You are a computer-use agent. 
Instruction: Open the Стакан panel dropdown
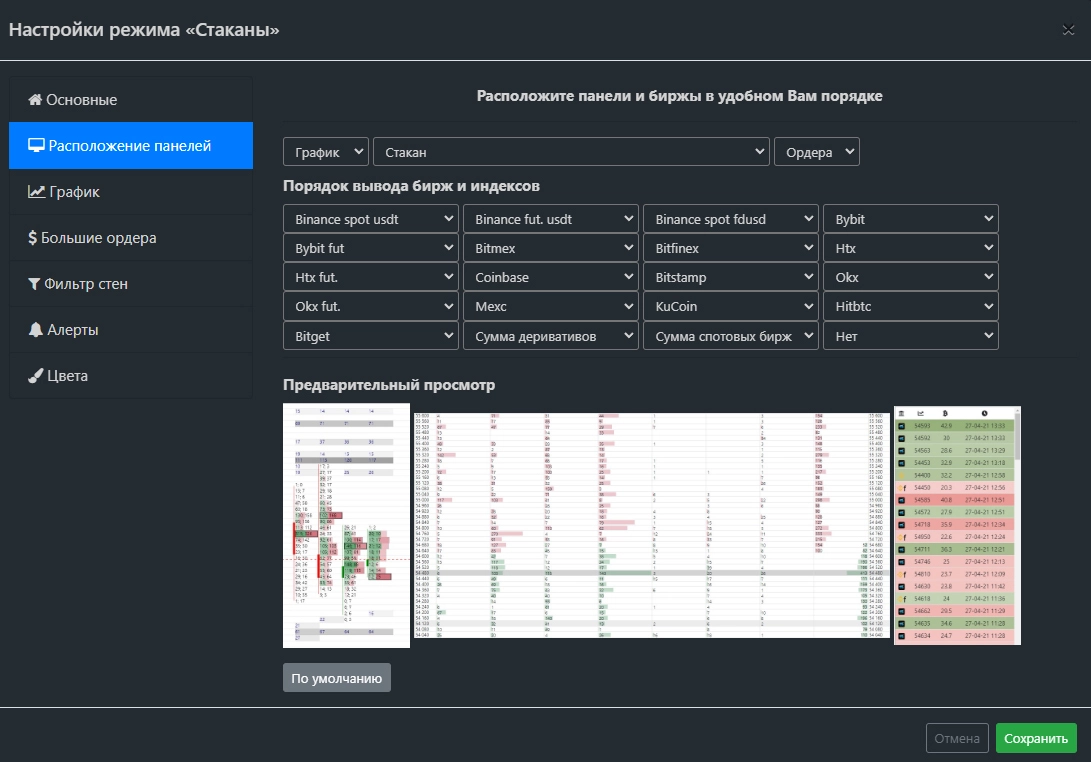[x=571, y=152]
